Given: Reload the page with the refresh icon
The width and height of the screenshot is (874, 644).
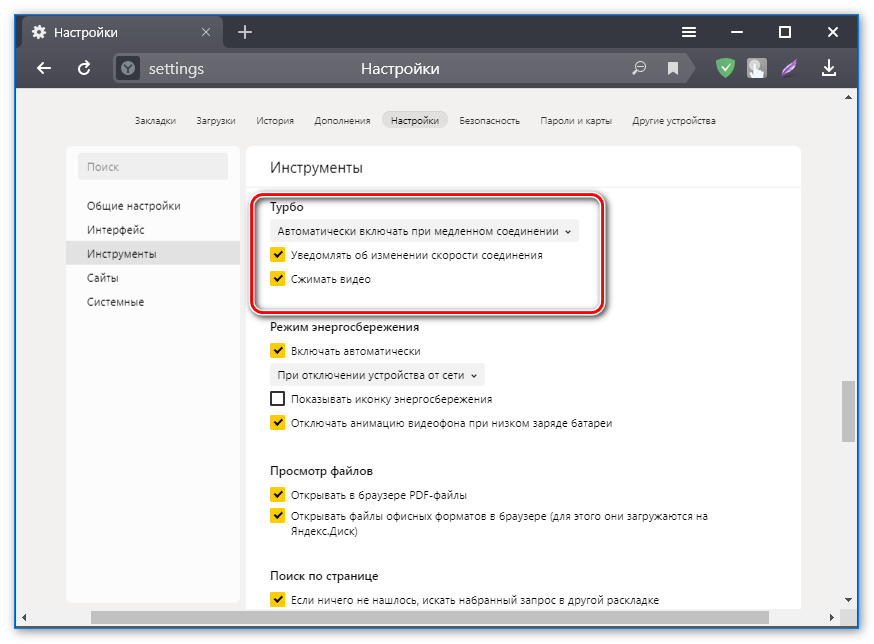Looking at the screenshot, I should pyautogui.click(x=85, y=68).
